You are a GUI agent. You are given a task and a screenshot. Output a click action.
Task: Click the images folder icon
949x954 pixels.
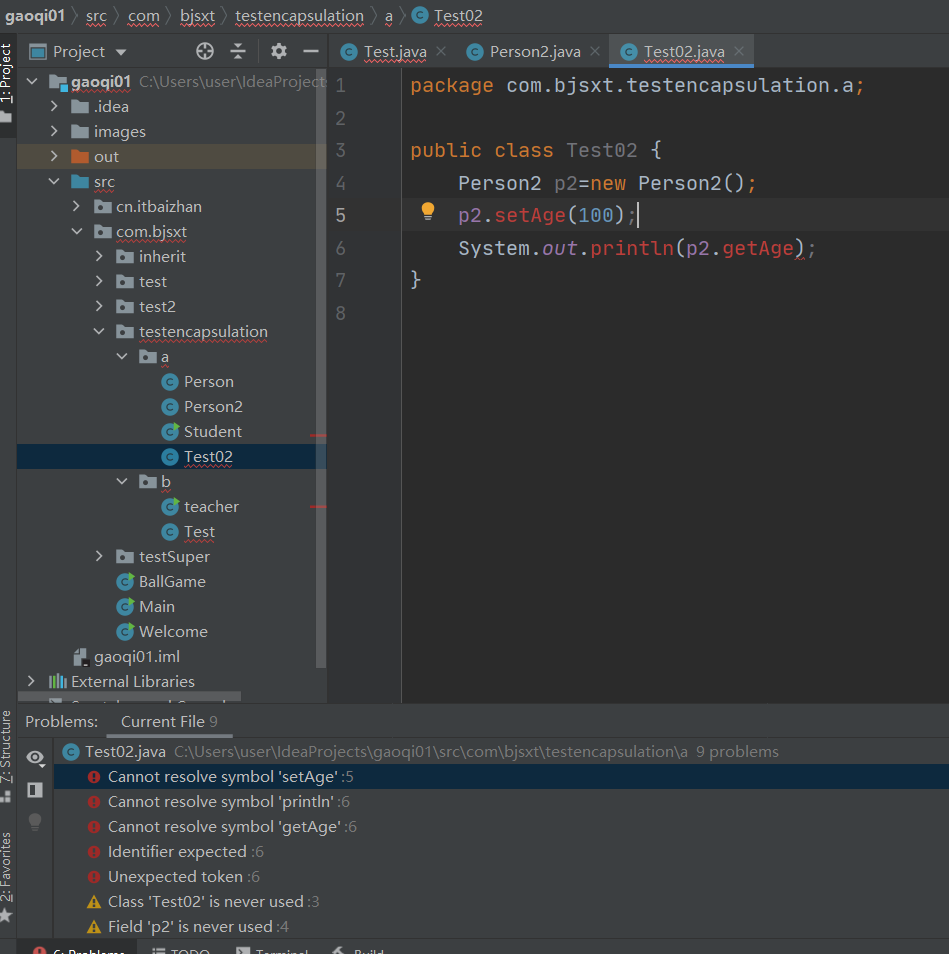pyautogui.click(x=80, y=132)
